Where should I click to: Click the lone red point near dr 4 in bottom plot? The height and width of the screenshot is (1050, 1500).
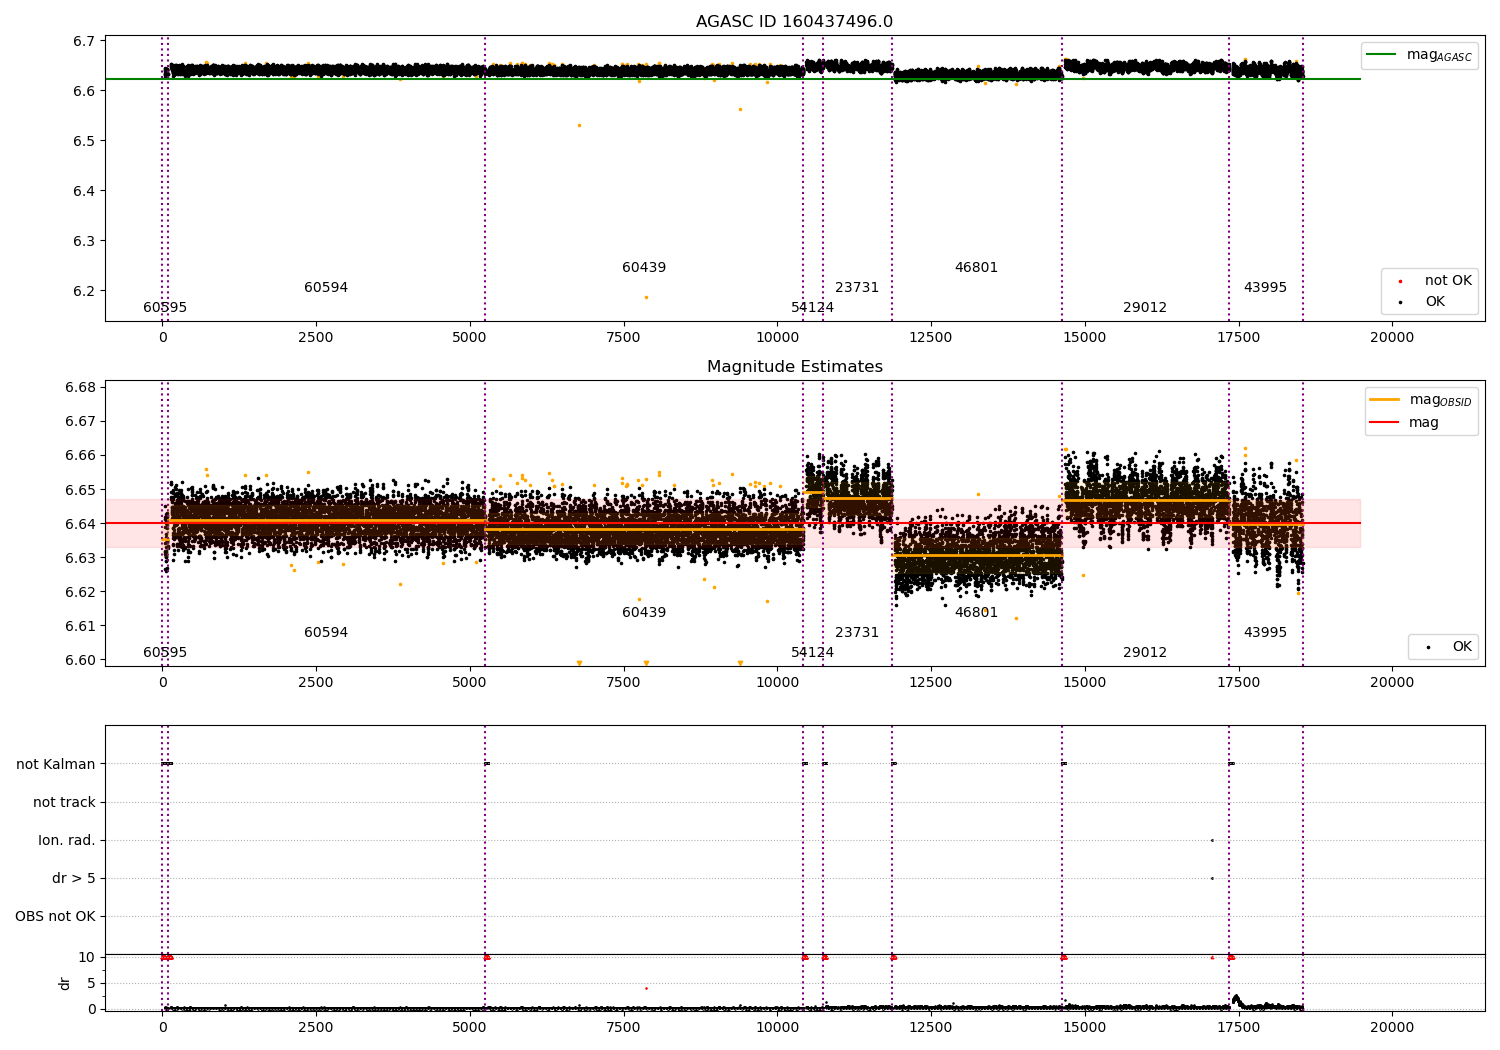(646, 988)
